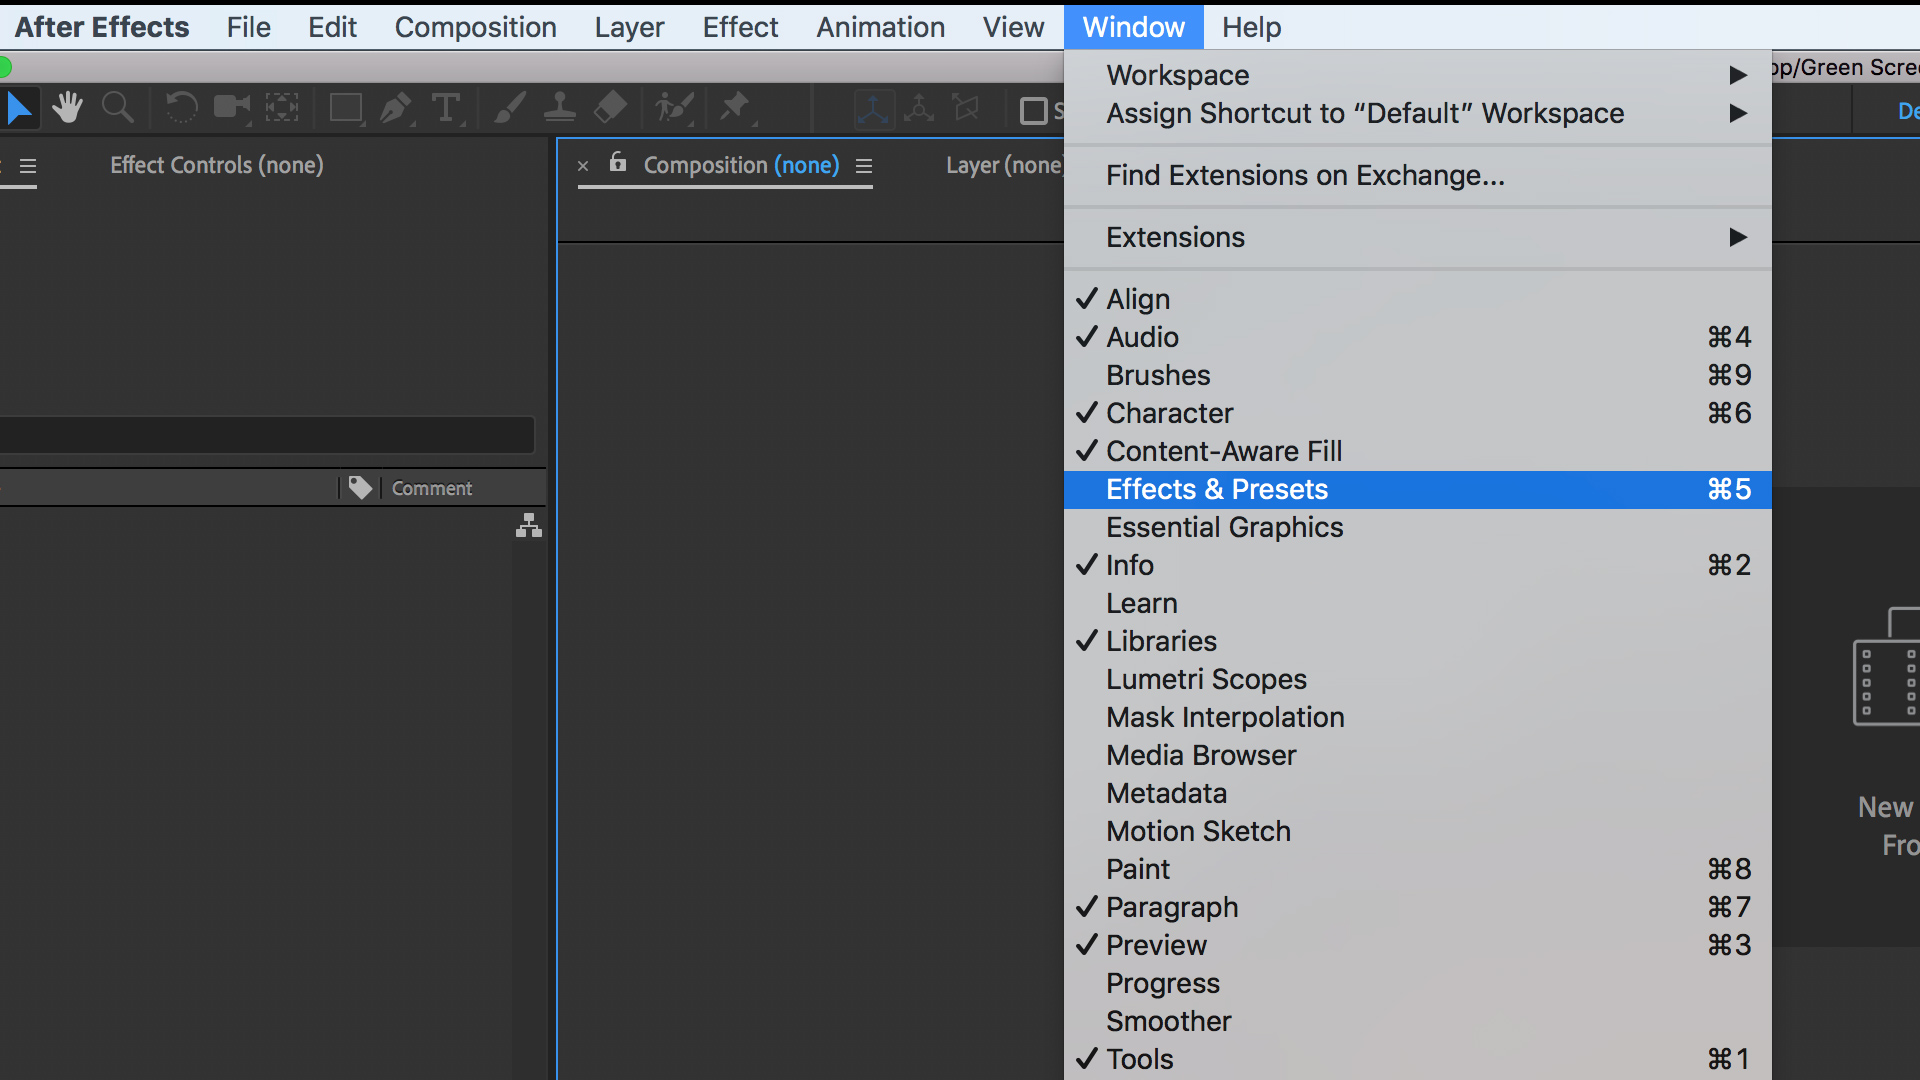Viewport: 1920px width, 1080px height.
Task: Select the Horizontal Type tool
Action: [x=447, y=107]
